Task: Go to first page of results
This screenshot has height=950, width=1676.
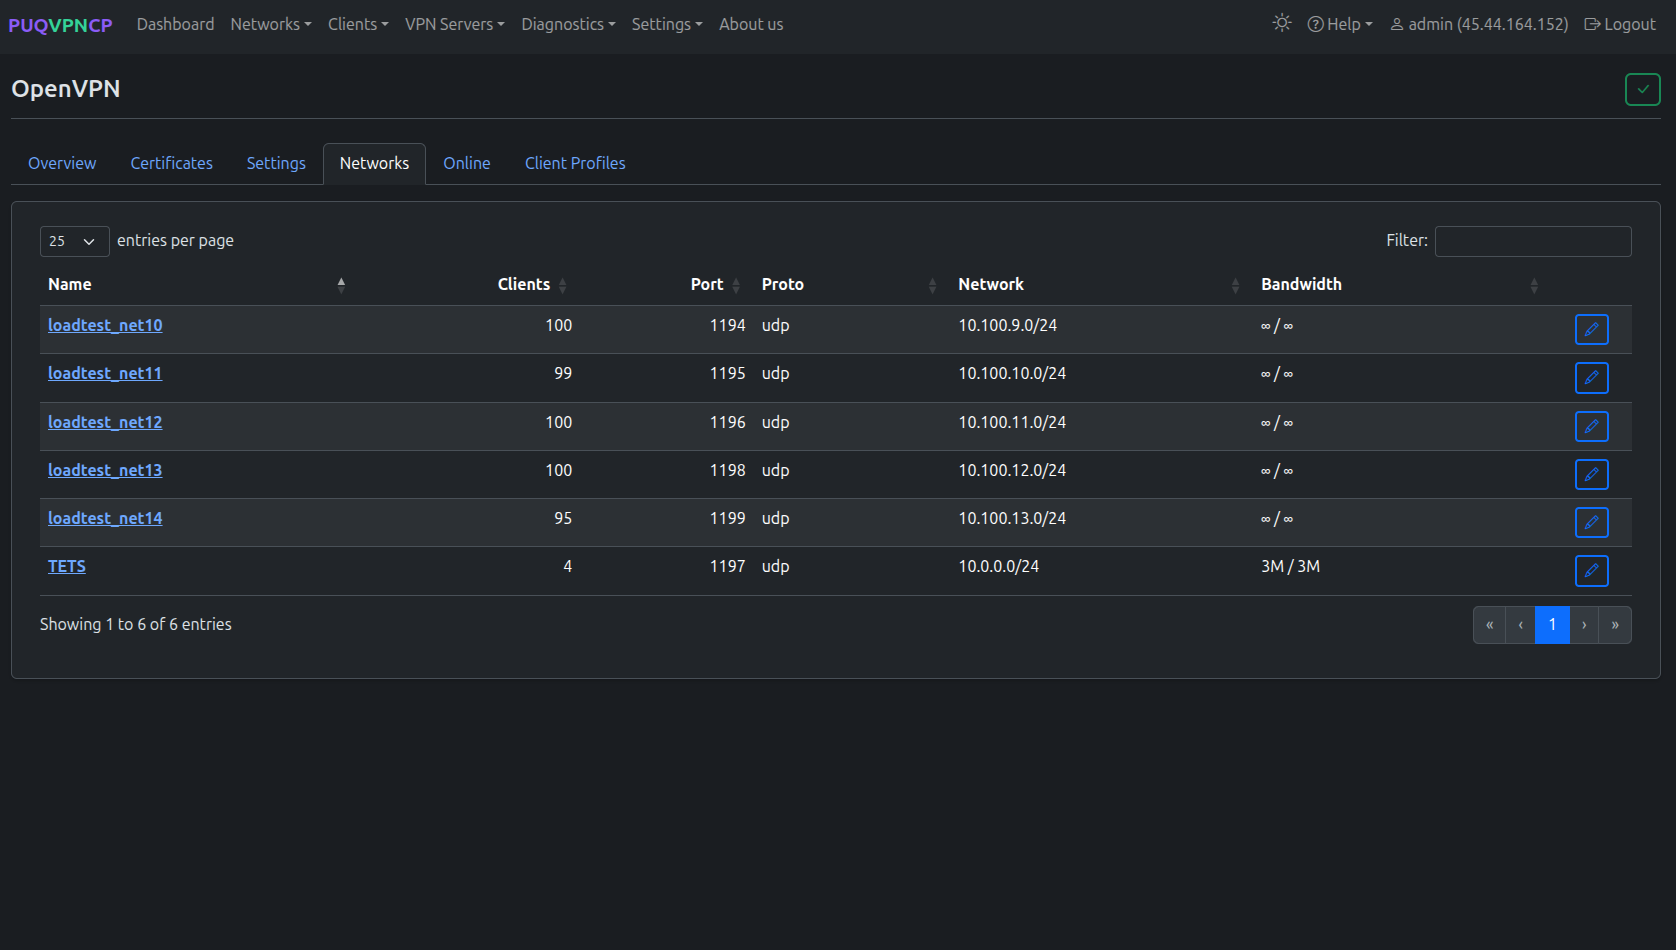Action: pos(1489,625)
